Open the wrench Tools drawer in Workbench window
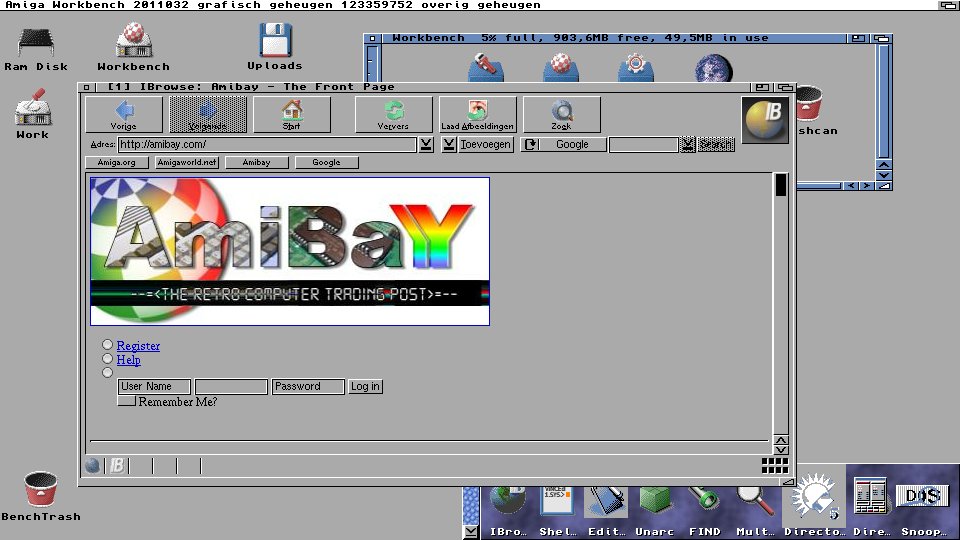Image resolution: width=960 pixels, height=540 pixels. tap(486, 68)
